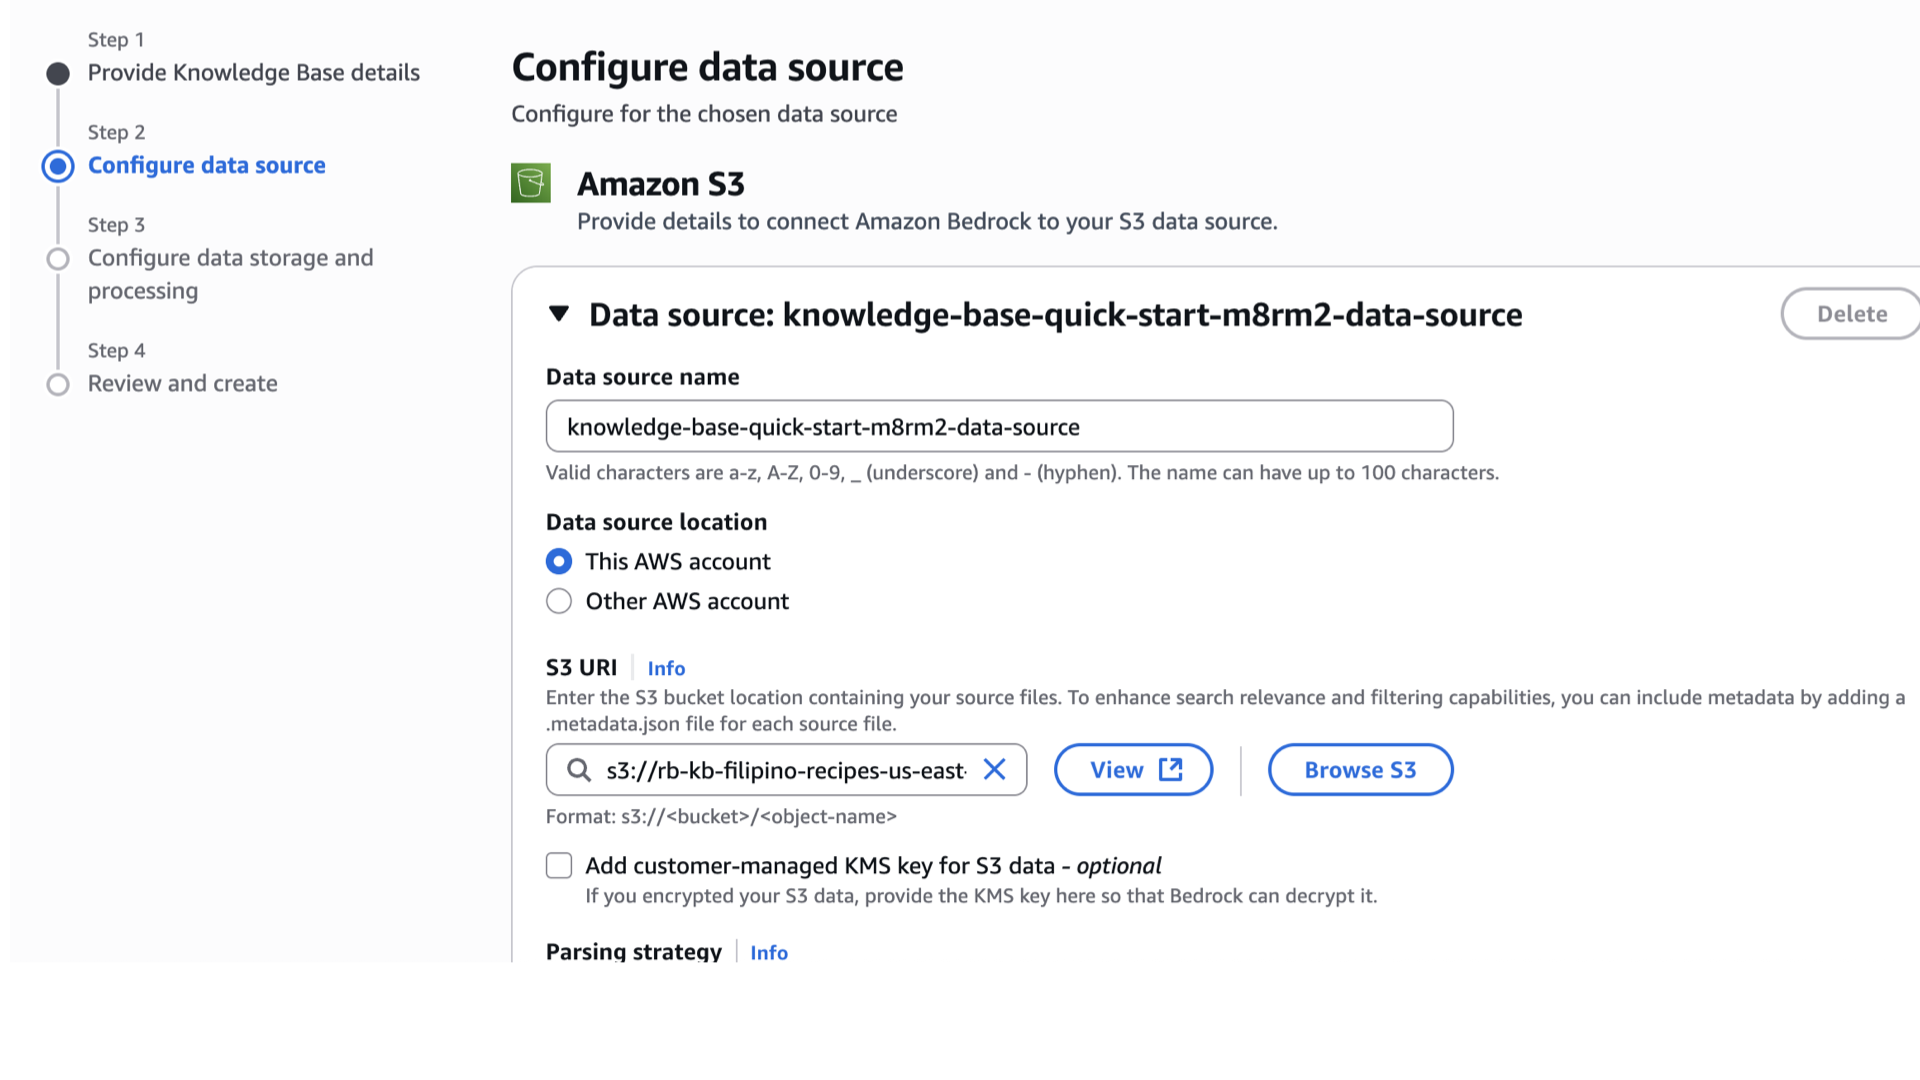Image resolution: width=1920 pixels, height=1080 pixels.
Task: Click the Amazon S3 bucket icon
Action: (531, 183)
